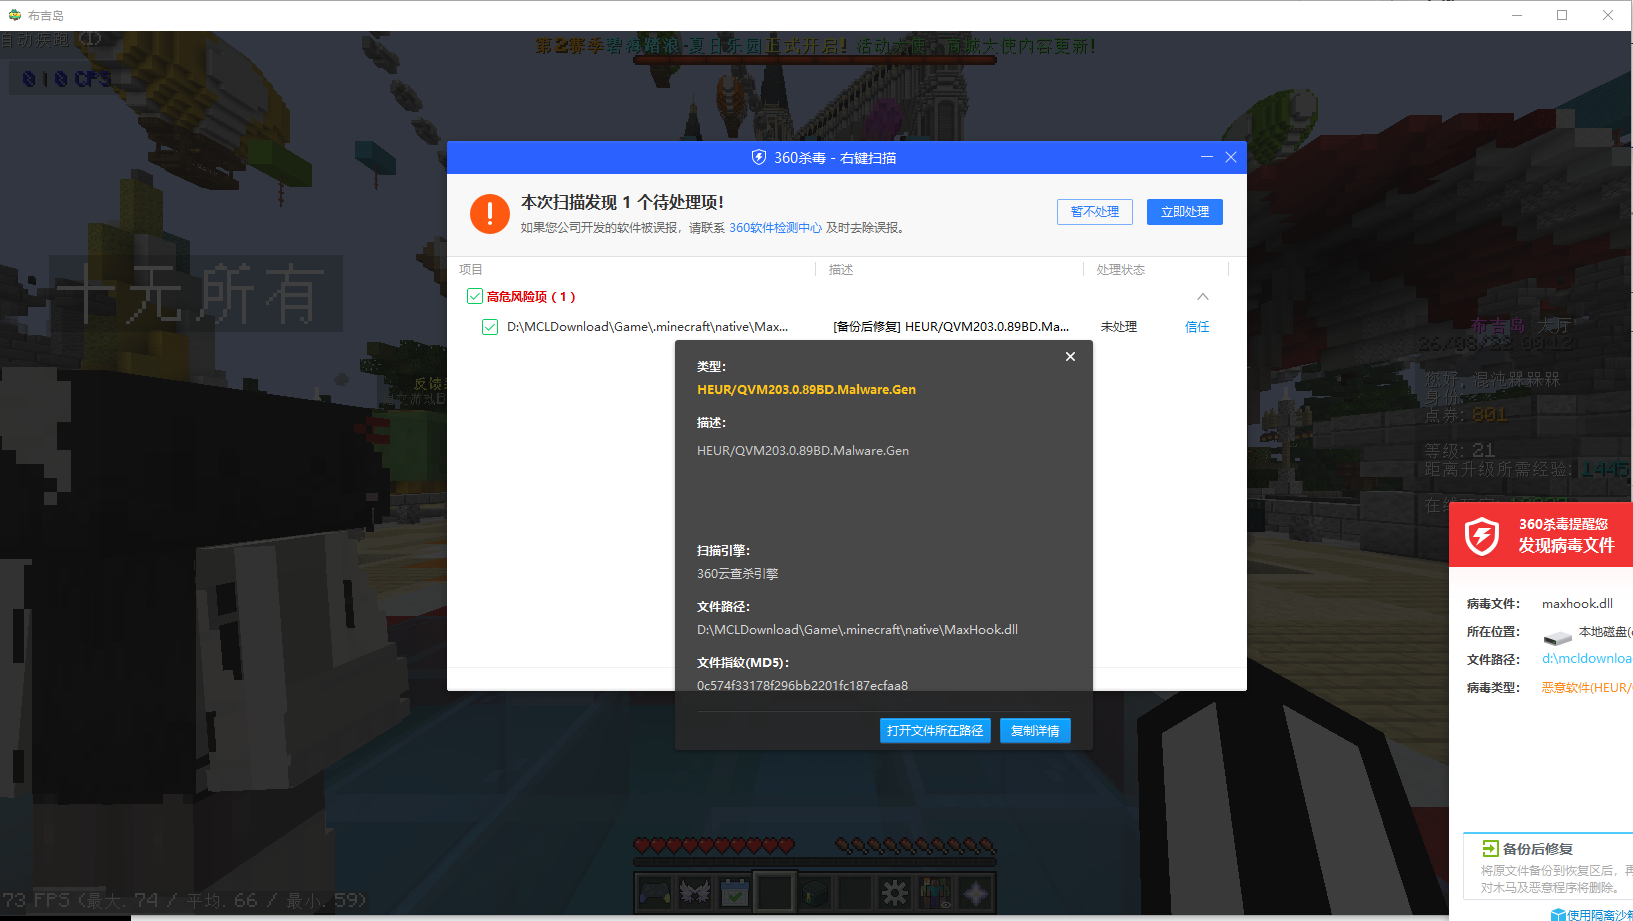Click the 本次扫描发现 1 个待处理项! heading
Image resolution: width=1633 pixels, height=921 pixels.
[622, 202]
